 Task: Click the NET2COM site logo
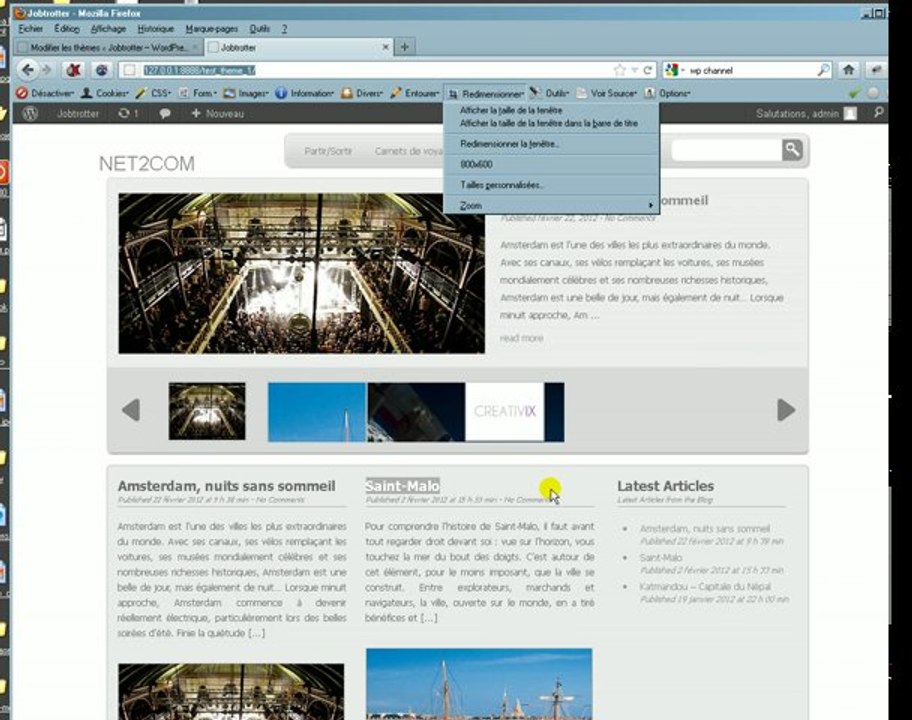coord(147,163)
